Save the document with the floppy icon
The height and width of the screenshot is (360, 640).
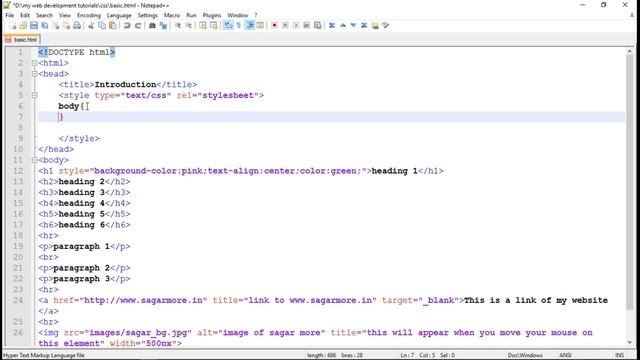click(34, 26)
